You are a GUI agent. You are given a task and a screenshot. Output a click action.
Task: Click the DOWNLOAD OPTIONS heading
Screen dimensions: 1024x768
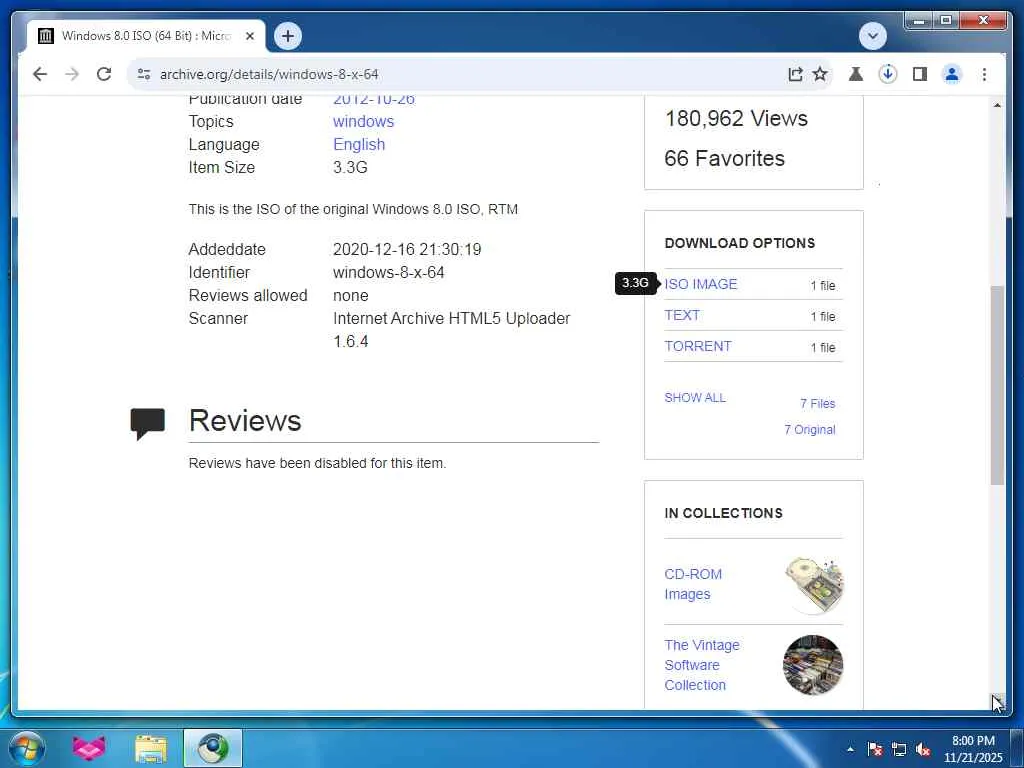click(740, 243)
